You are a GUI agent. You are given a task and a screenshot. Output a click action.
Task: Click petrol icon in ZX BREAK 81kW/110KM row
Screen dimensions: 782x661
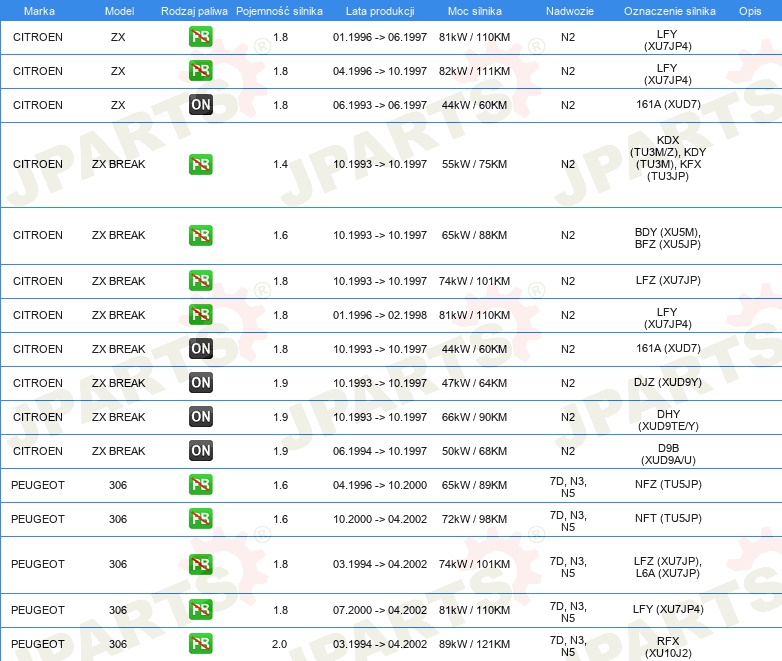pos(200,315)
